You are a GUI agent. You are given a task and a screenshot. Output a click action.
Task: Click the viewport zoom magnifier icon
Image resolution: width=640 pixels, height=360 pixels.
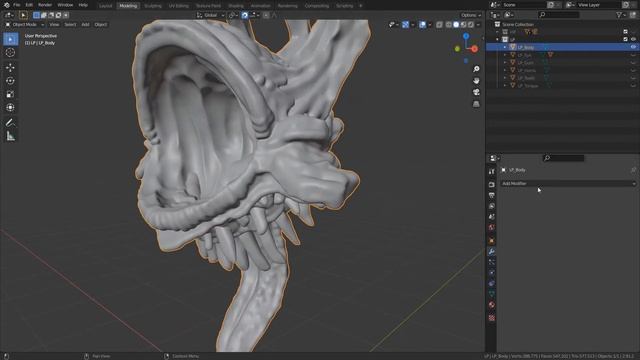click(x=476, y=69)
